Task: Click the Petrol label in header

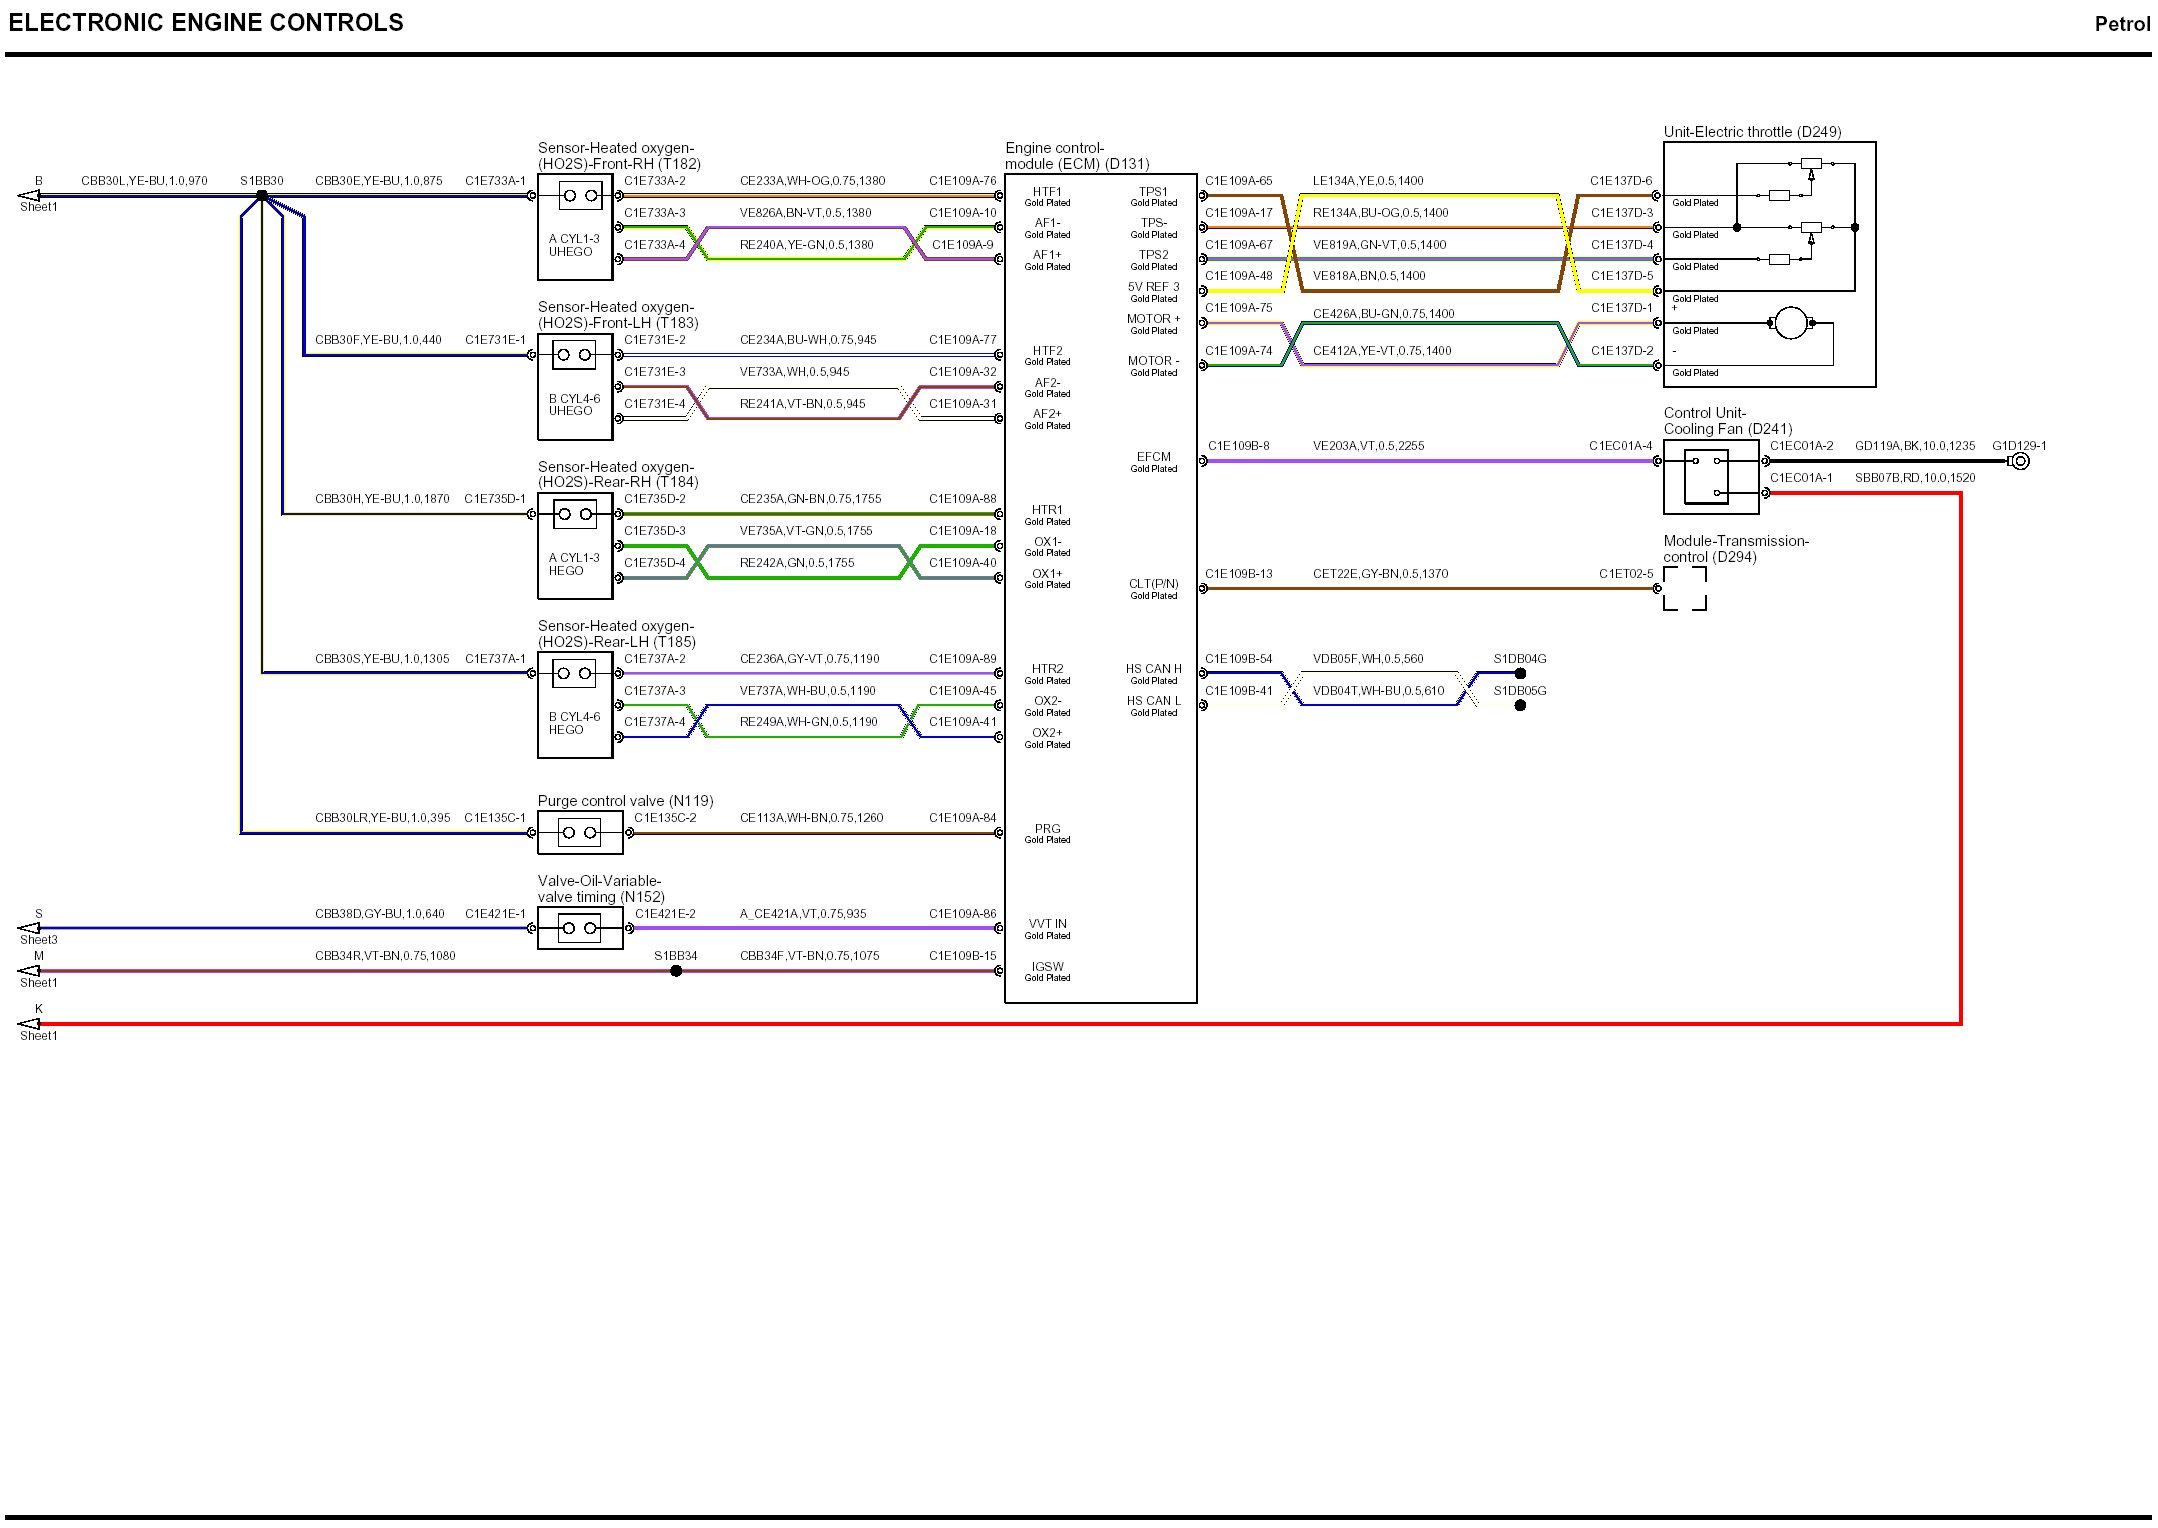Action: [x=2121, y=24]
